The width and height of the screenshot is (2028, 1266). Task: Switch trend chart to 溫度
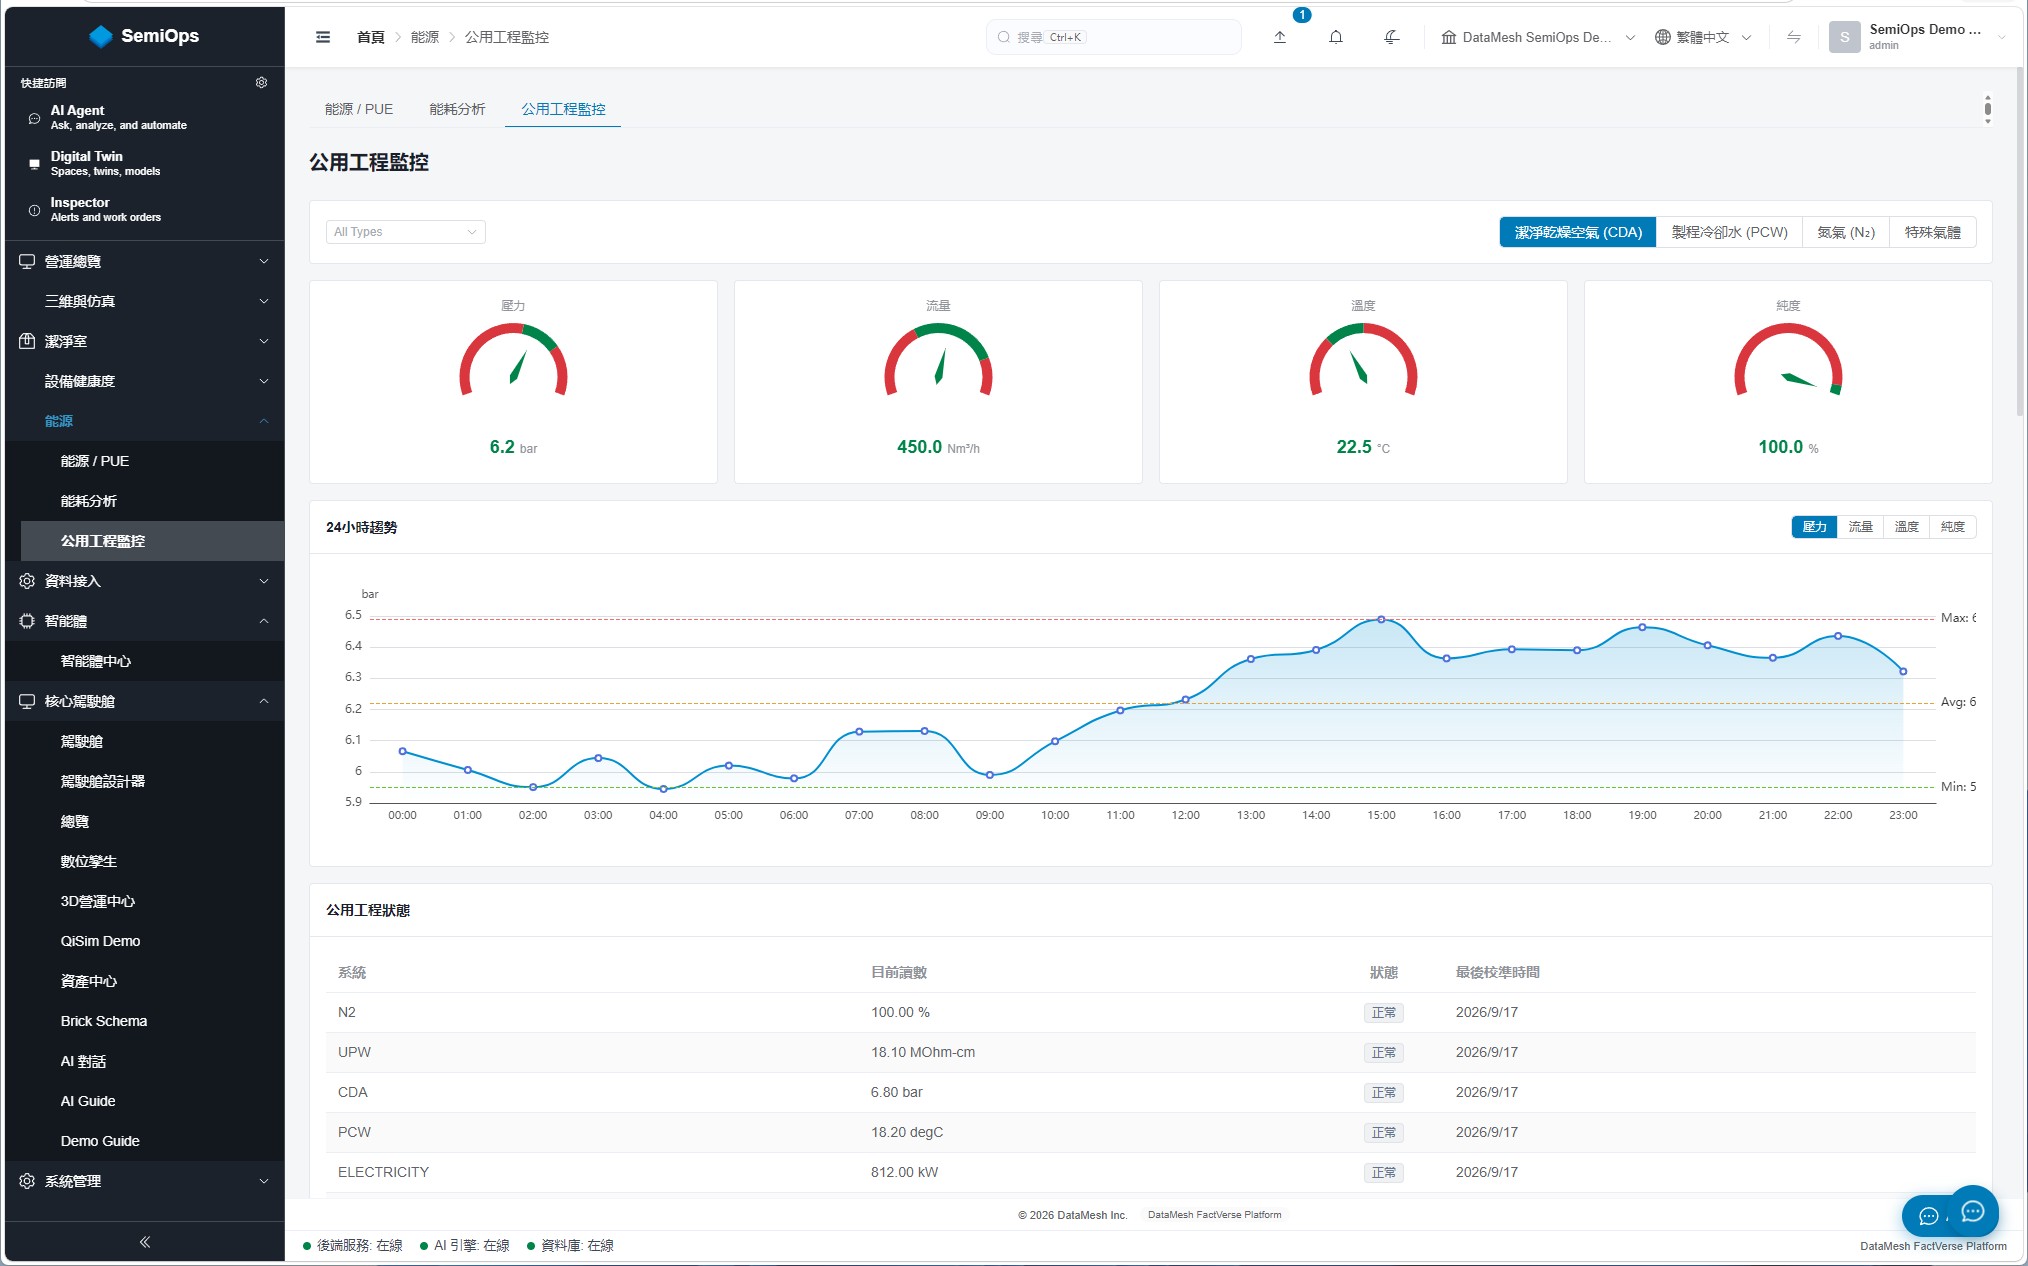(1906, 527)
